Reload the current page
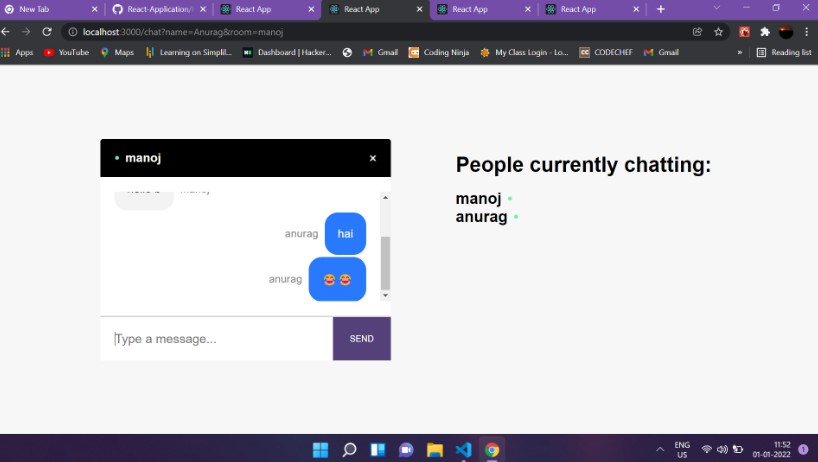818x462 pixels. point(47,32)
